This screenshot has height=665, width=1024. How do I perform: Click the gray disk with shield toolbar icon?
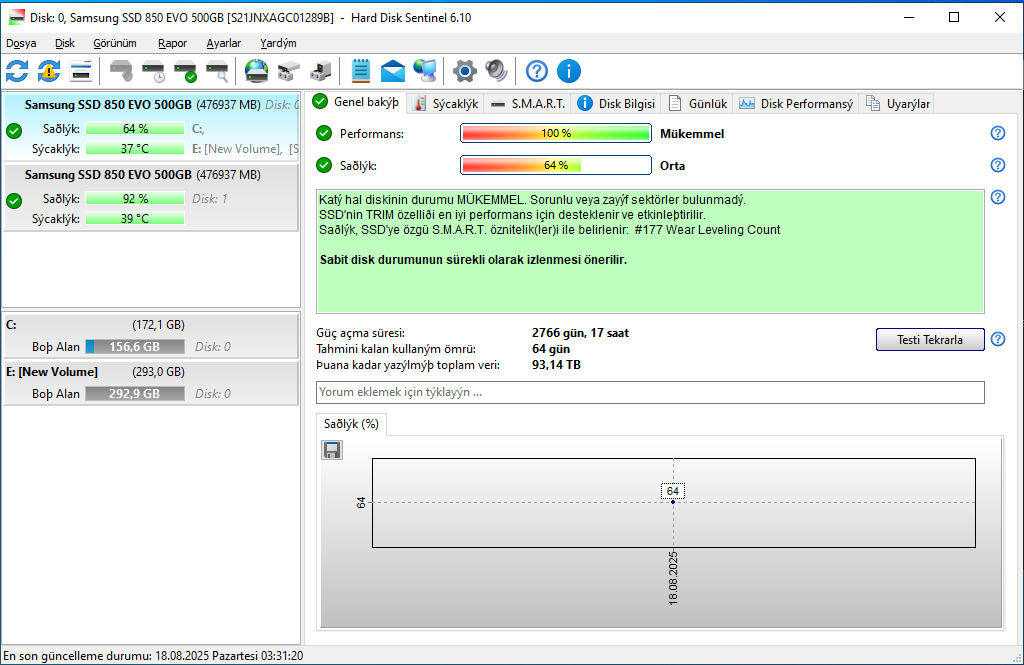coord(121,71)
